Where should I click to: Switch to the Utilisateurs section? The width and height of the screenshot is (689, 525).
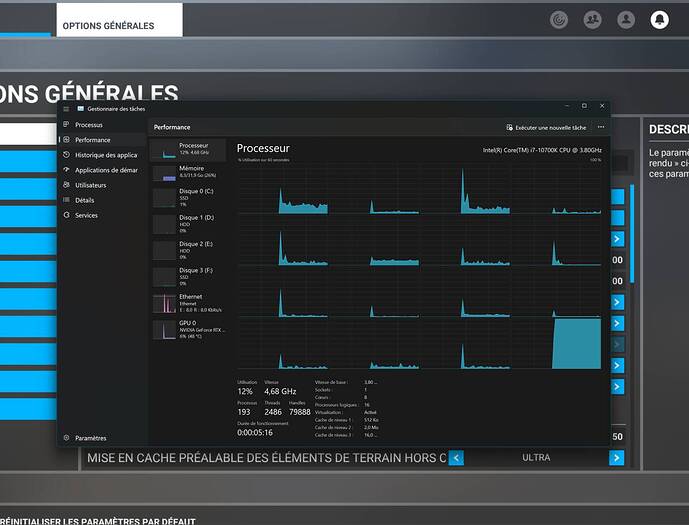(x=90, y=185)
